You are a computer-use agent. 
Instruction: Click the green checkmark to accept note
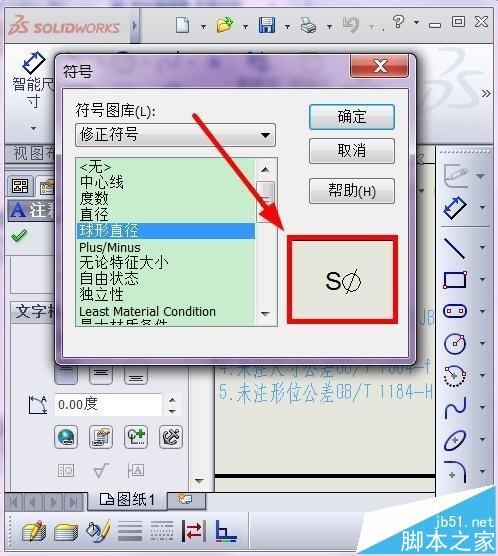[x=19, y=235]
